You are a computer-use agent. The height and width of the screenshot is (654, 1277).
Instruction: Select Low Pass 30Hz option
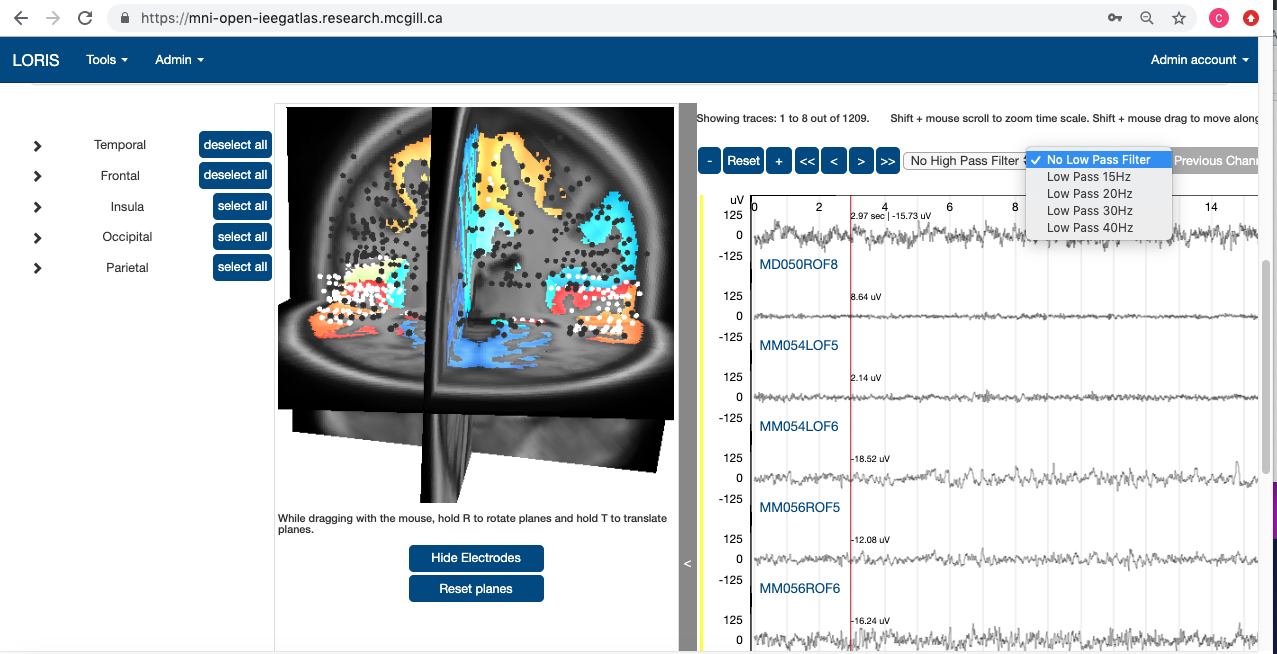(x=1089, y=211)
